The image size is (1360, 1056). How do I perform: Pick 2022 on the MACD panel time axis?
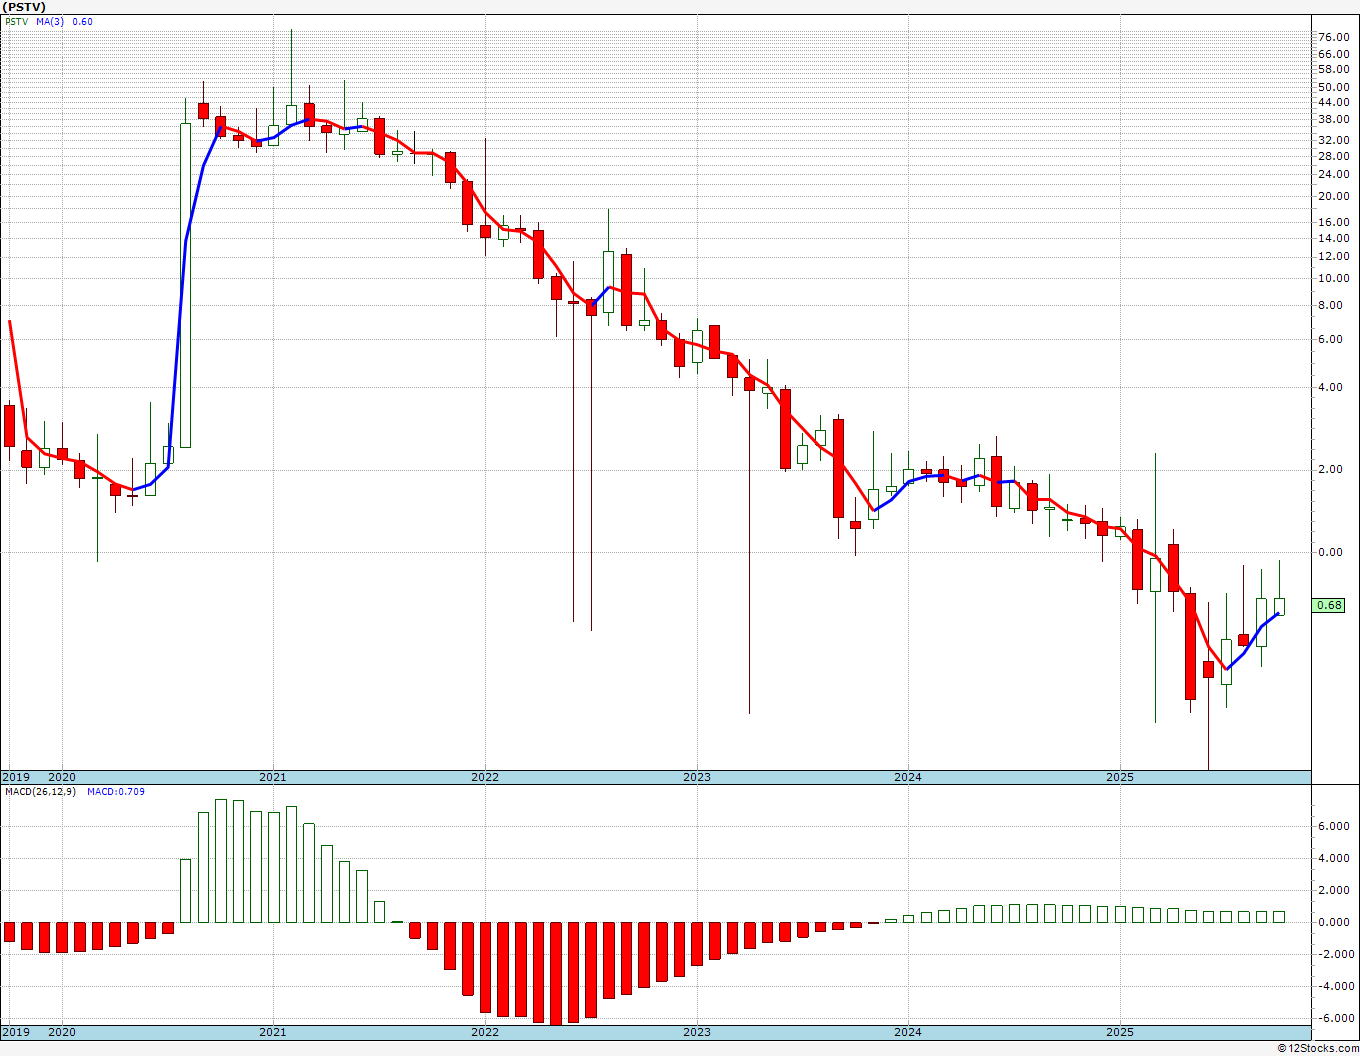(485, 1032)
